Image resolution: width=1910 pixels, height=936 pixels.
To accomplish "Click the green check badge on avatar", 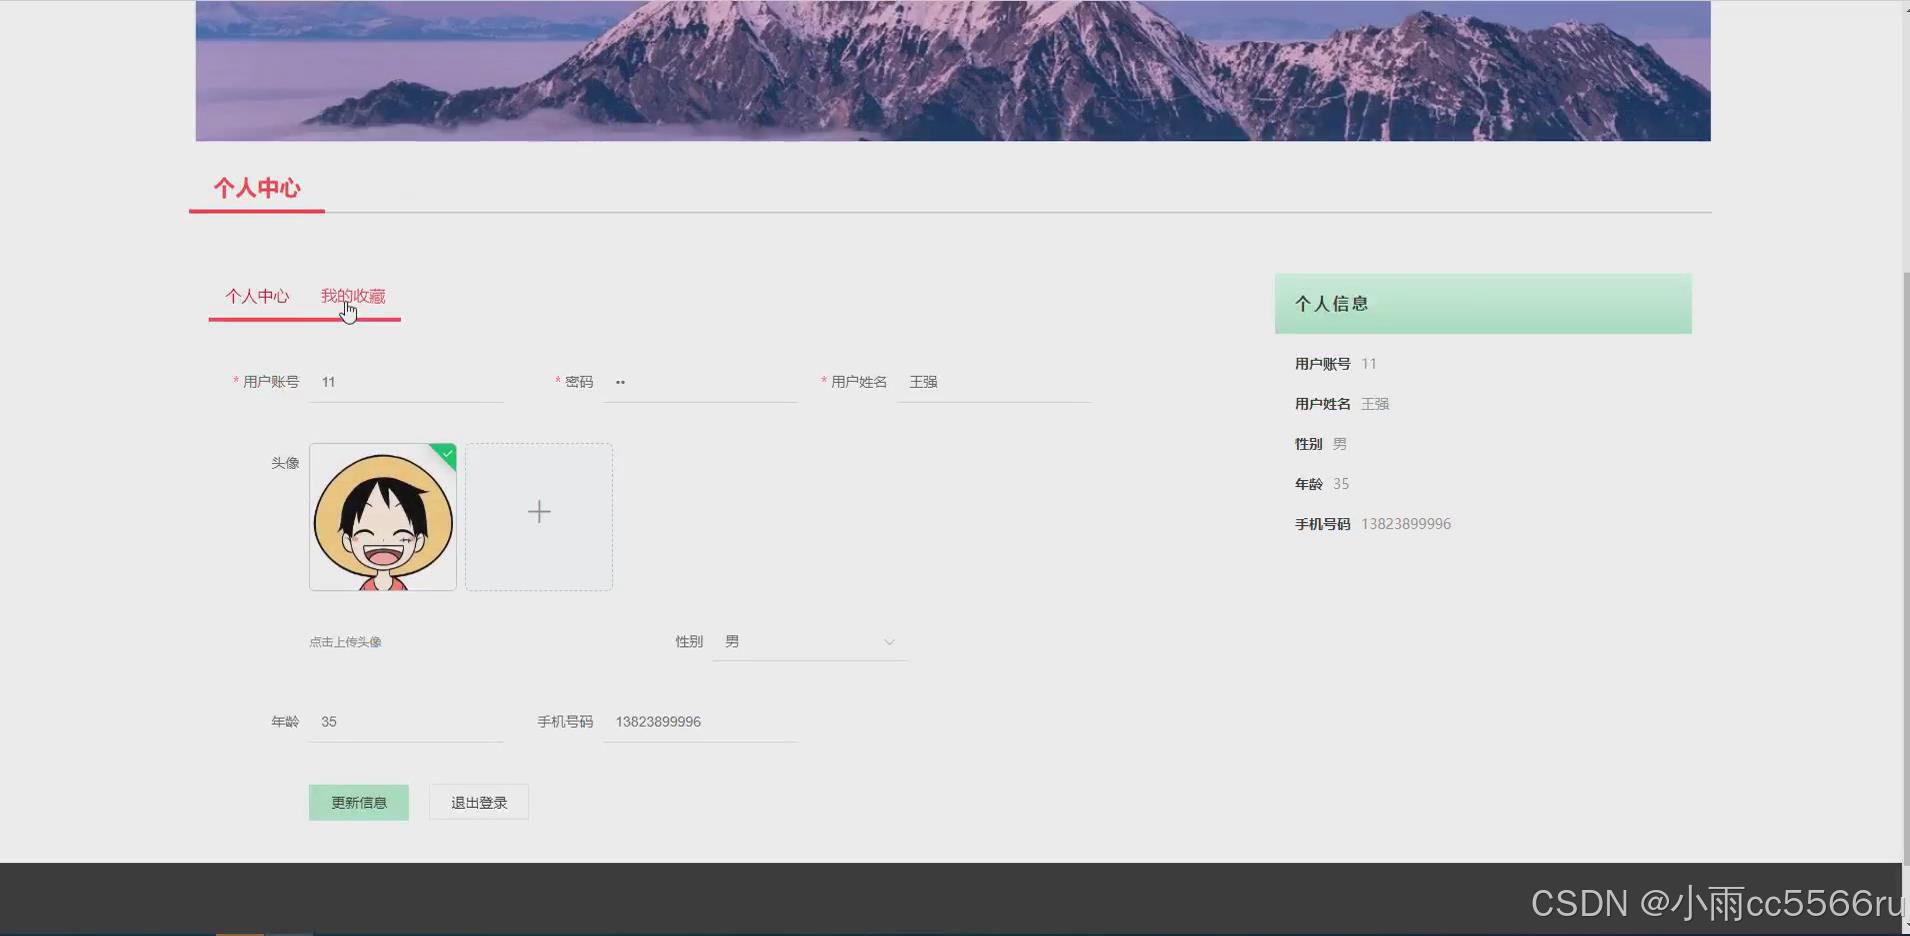I will [446, 454].
